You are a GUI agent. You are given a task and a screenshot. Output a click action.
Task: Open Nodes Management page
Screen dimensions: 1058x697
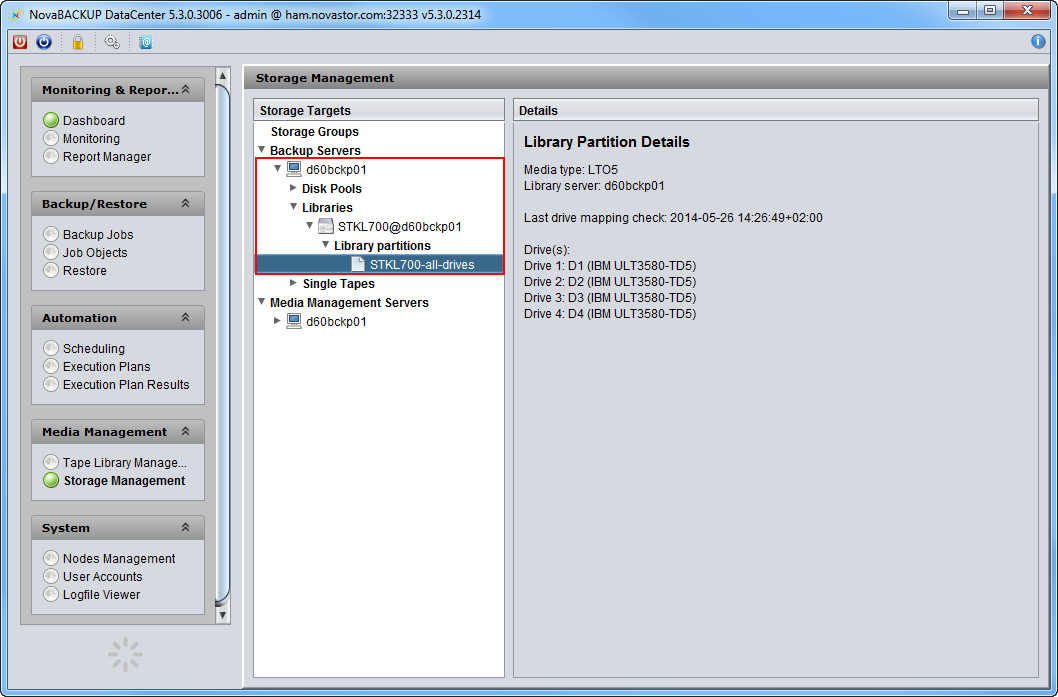pos(119,559)
